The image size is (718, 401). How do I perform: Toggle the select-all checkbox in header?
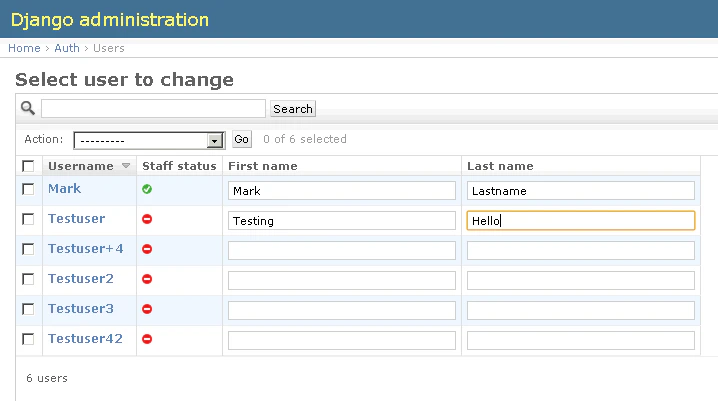(28, 166)
